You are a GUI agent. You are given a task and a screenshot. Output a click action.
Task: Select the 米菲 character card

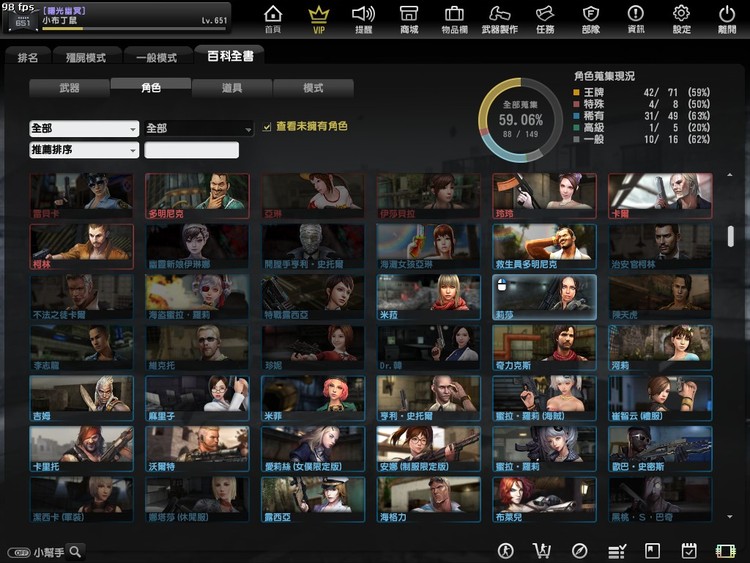coord(313,398)
